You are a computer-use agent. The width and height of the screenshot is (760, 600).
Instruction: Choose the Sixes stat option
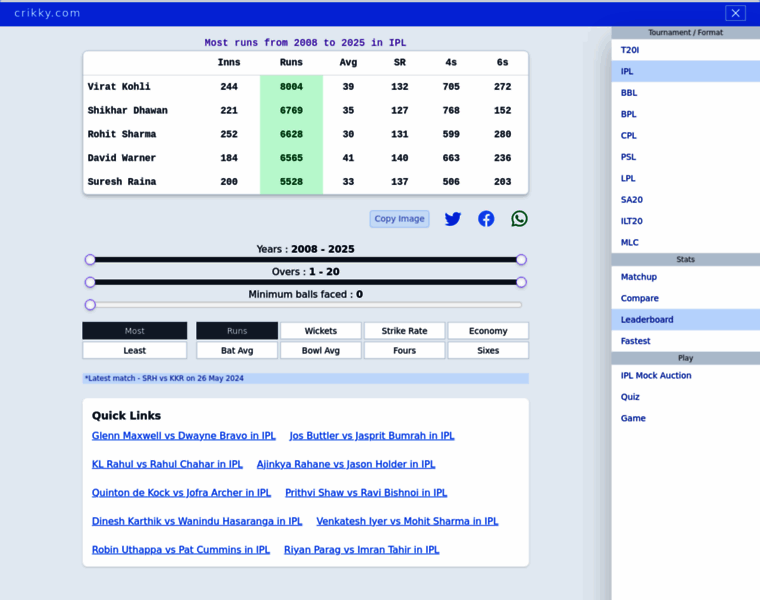coord(488,351)
